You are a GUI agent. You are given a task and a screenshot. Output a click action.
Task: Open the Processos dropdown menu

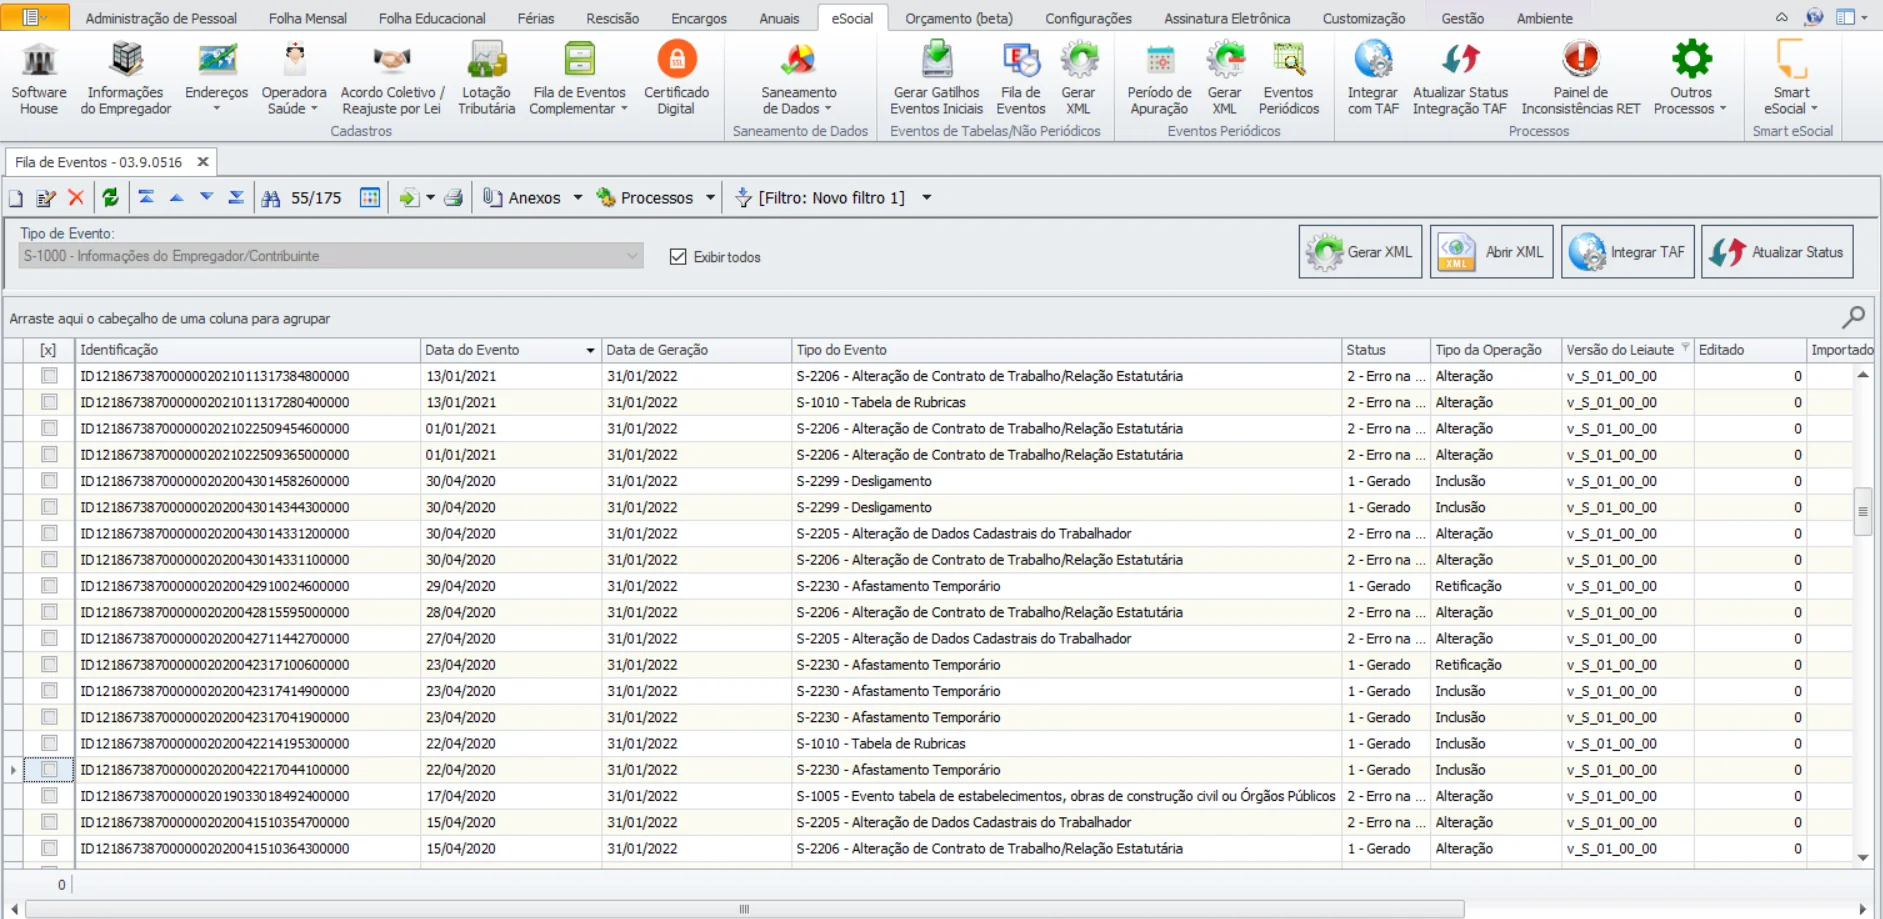[x=656, y=198]
